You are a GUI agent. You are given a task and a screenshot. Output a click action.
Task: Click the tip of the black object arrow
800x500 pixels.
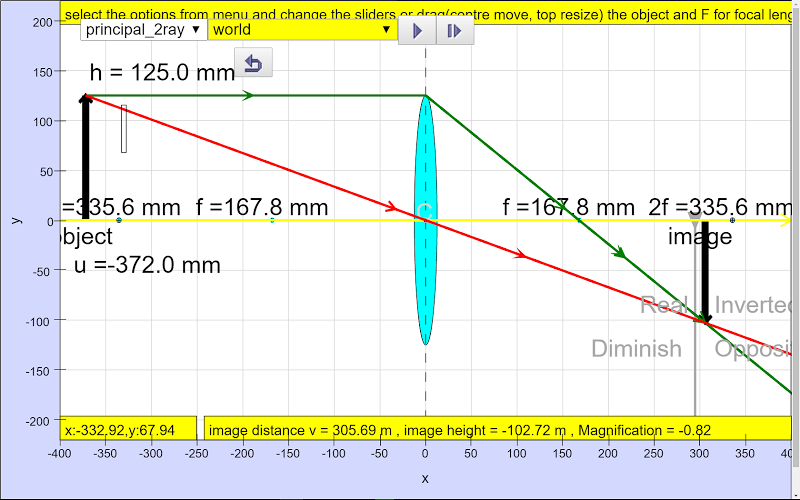click(x=85, y=97)
